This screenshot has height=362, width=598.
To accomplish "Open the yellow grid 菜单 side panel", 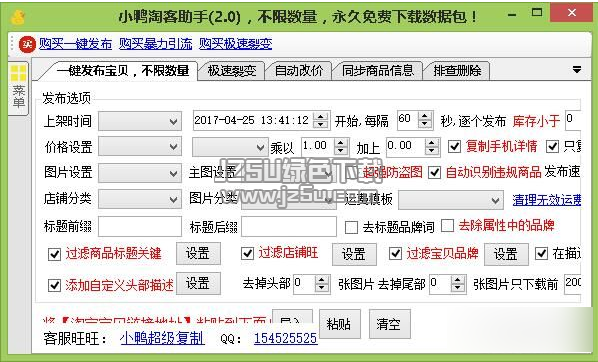I will 18,88.
